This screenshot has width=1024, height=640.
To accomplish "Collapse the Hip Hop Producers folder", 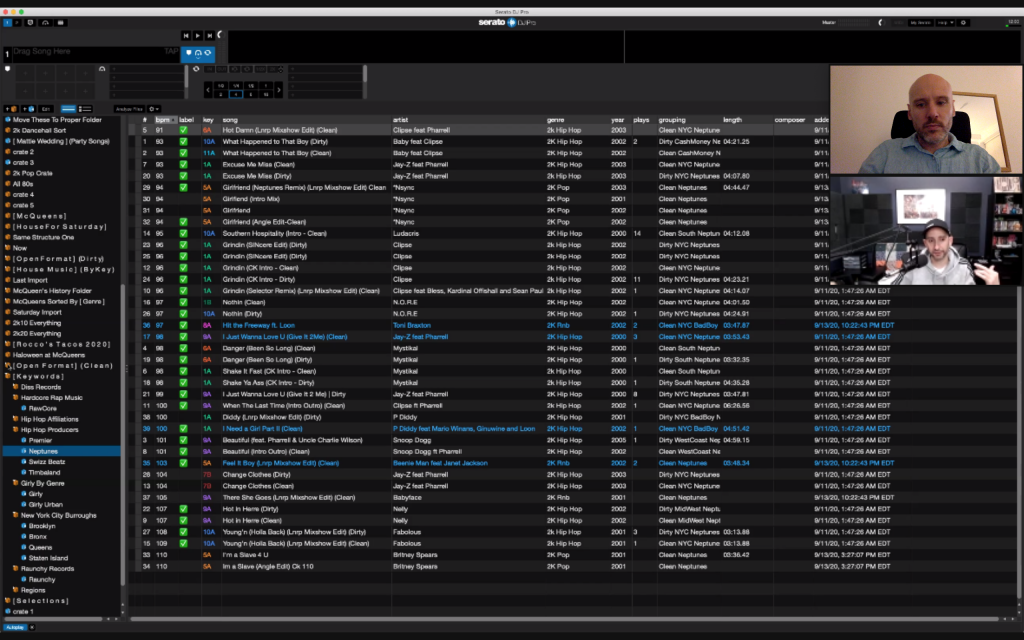I will pyautogui.click(x=16, y=430).
